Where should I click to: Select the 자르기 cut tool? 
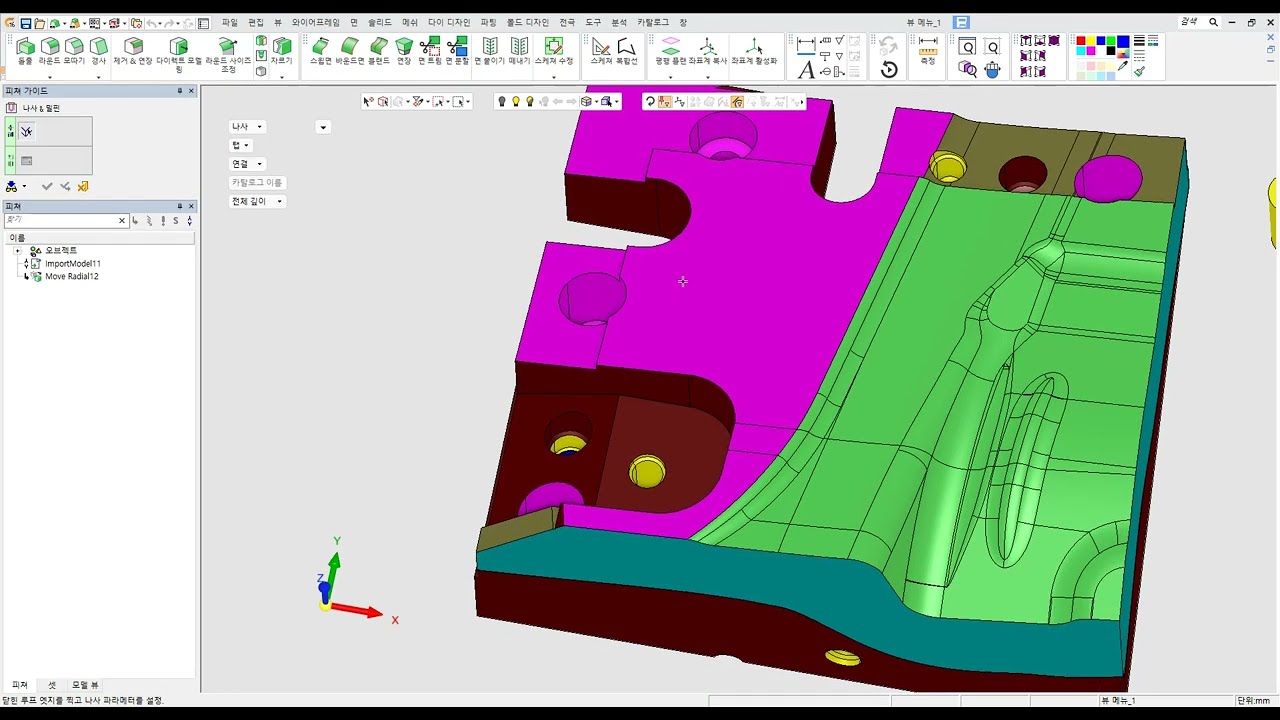282,52
